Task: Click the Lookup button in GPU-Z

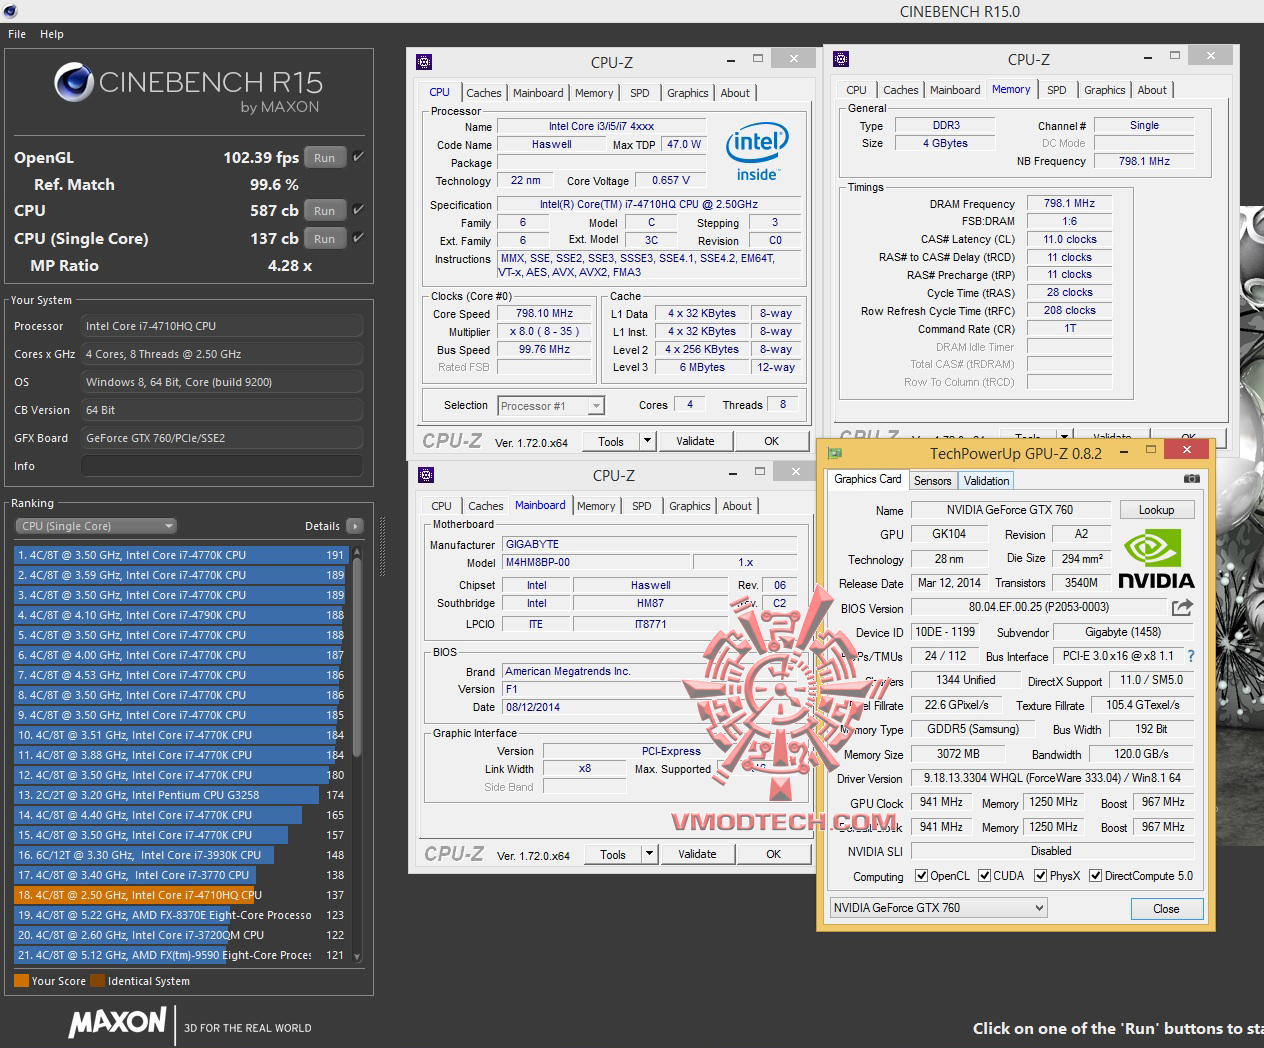Action: [x=1157, y=510]
